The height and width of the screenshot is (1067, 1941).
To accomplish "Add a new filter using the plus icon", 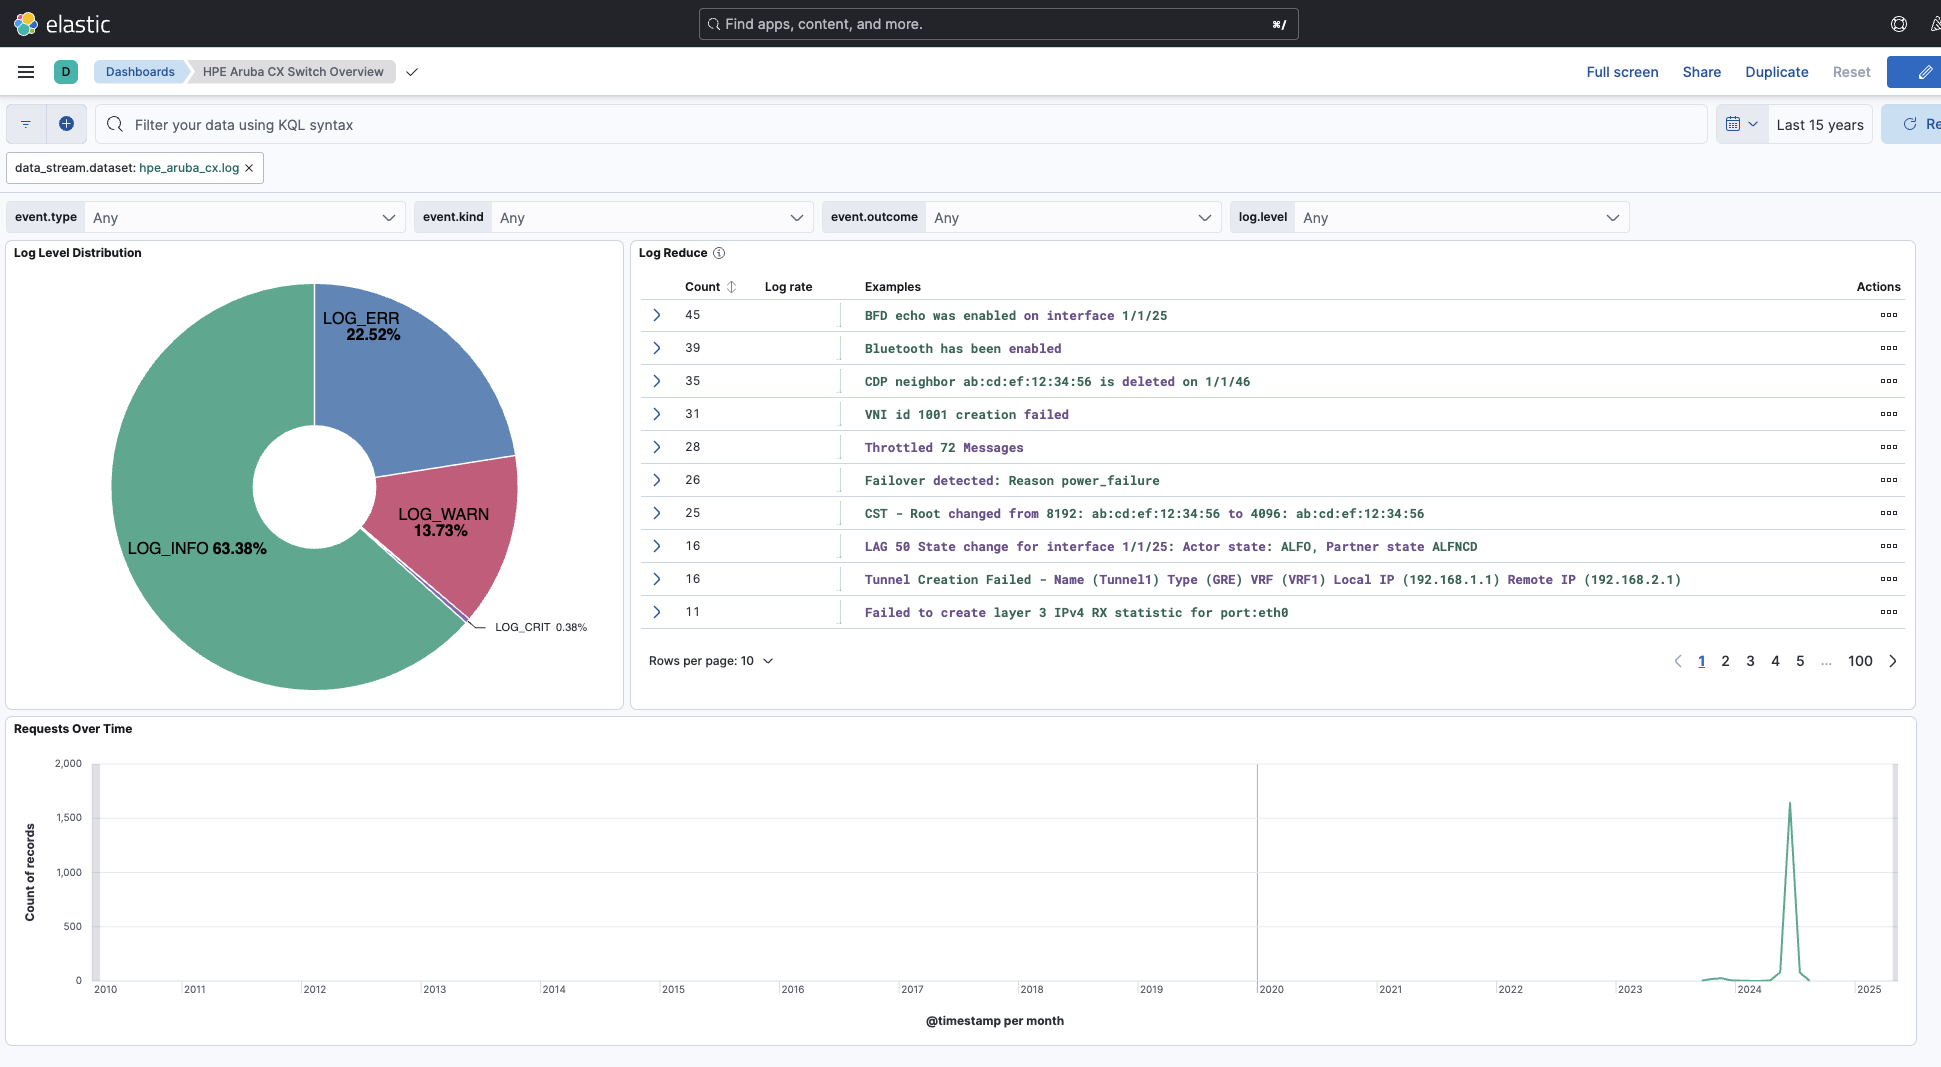I will point(66,123).
